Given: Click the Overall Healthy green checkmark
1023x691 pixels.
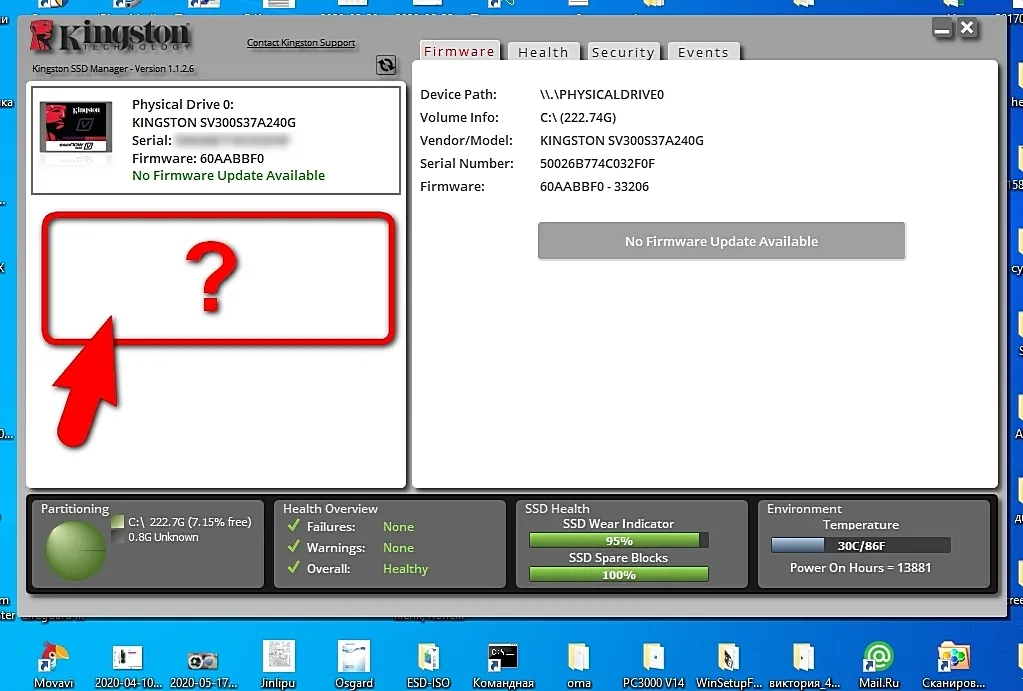Looking at the screenshot, I should 294,568.
